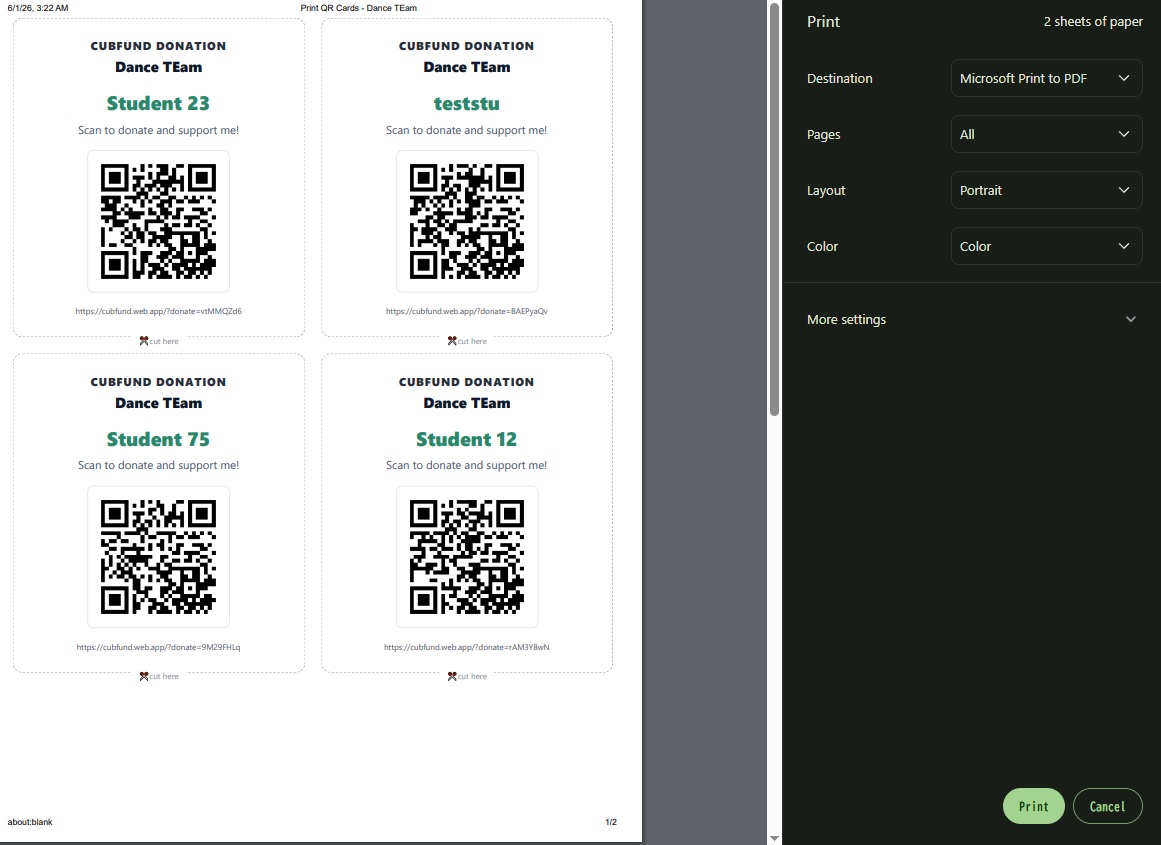Cancel the print dialog

pos(1107,806)
